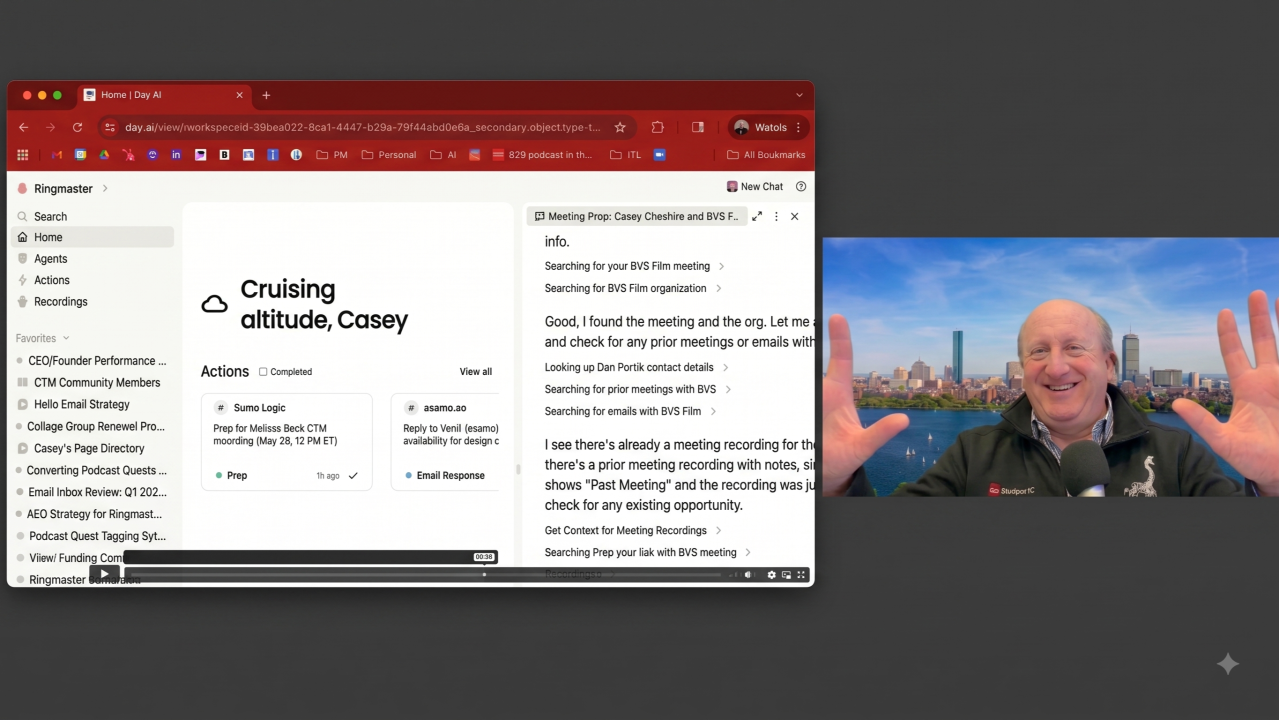Open the Google Drive bookmark

click(x=104, y=155)
